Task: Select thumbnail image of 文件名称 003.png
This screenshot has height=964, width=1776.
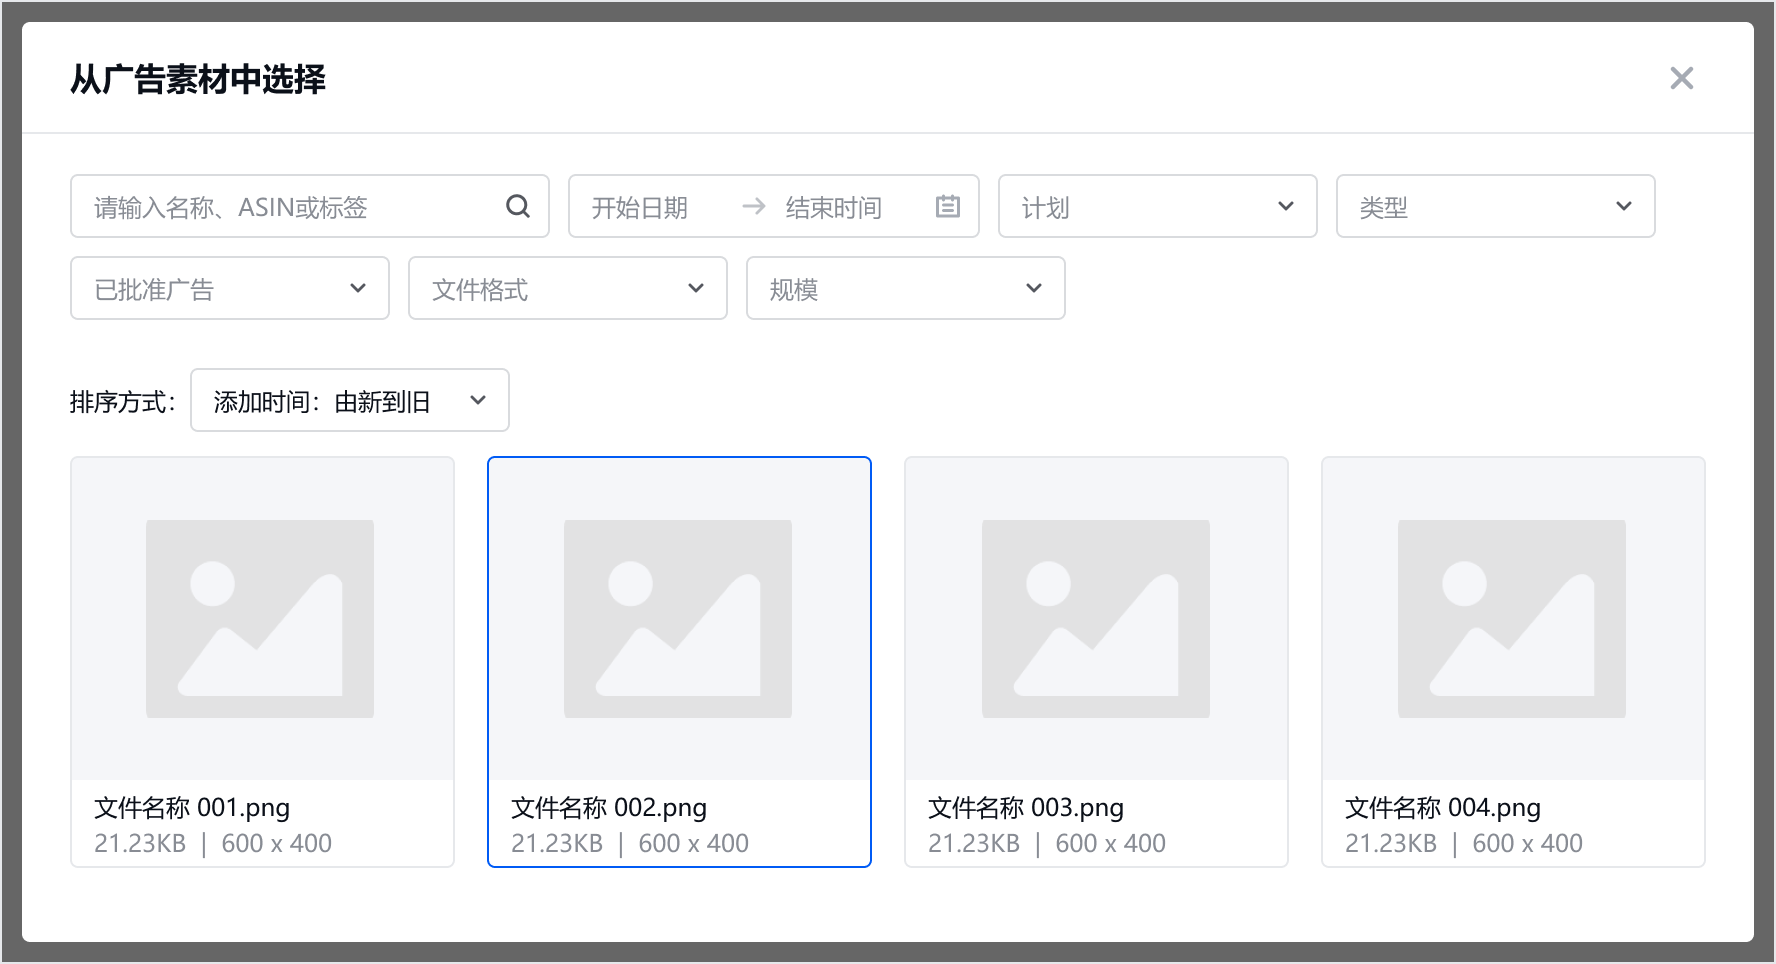Action: click(x=1096, y=619)
